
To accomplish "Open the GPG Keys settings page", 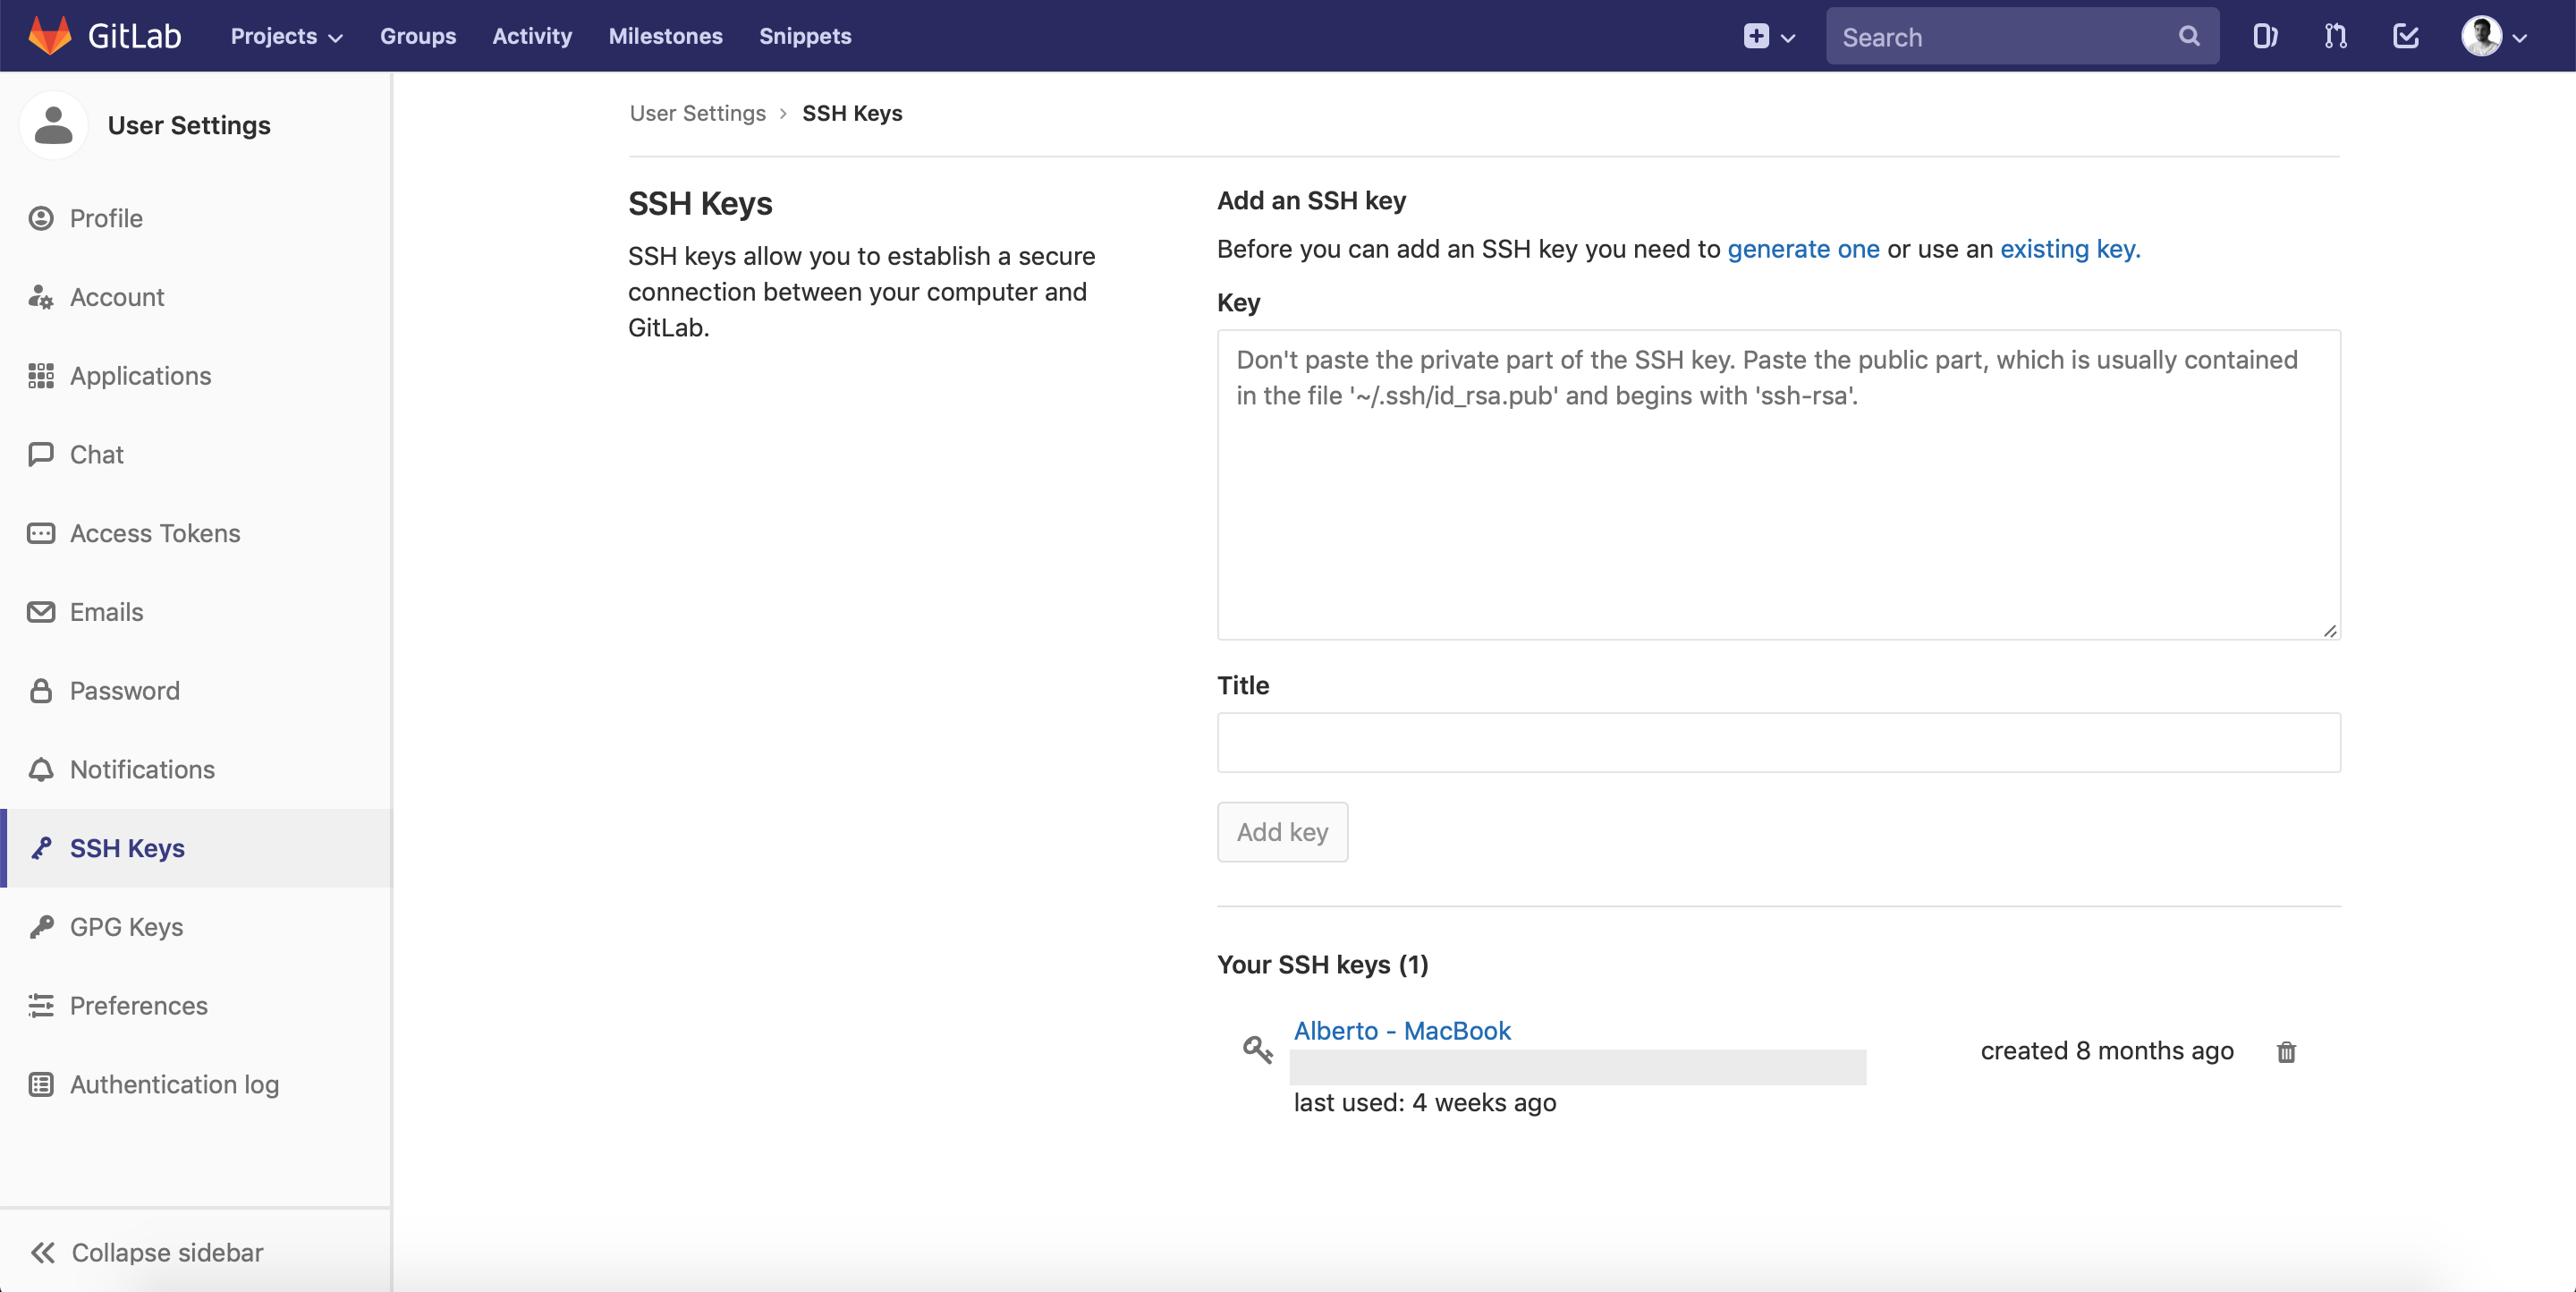I will (x=126, y=927).
